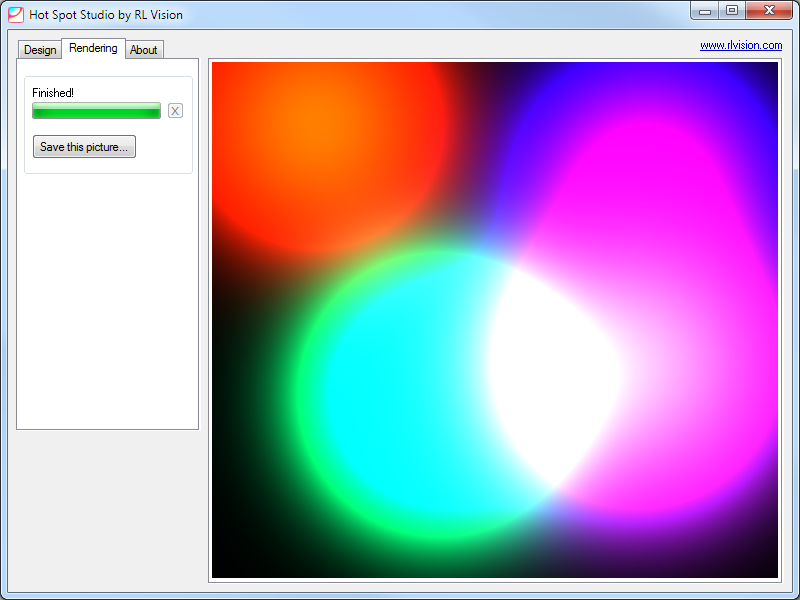Click the green rendering progress bar
800x600 pixels.
(x=96, y=111)
